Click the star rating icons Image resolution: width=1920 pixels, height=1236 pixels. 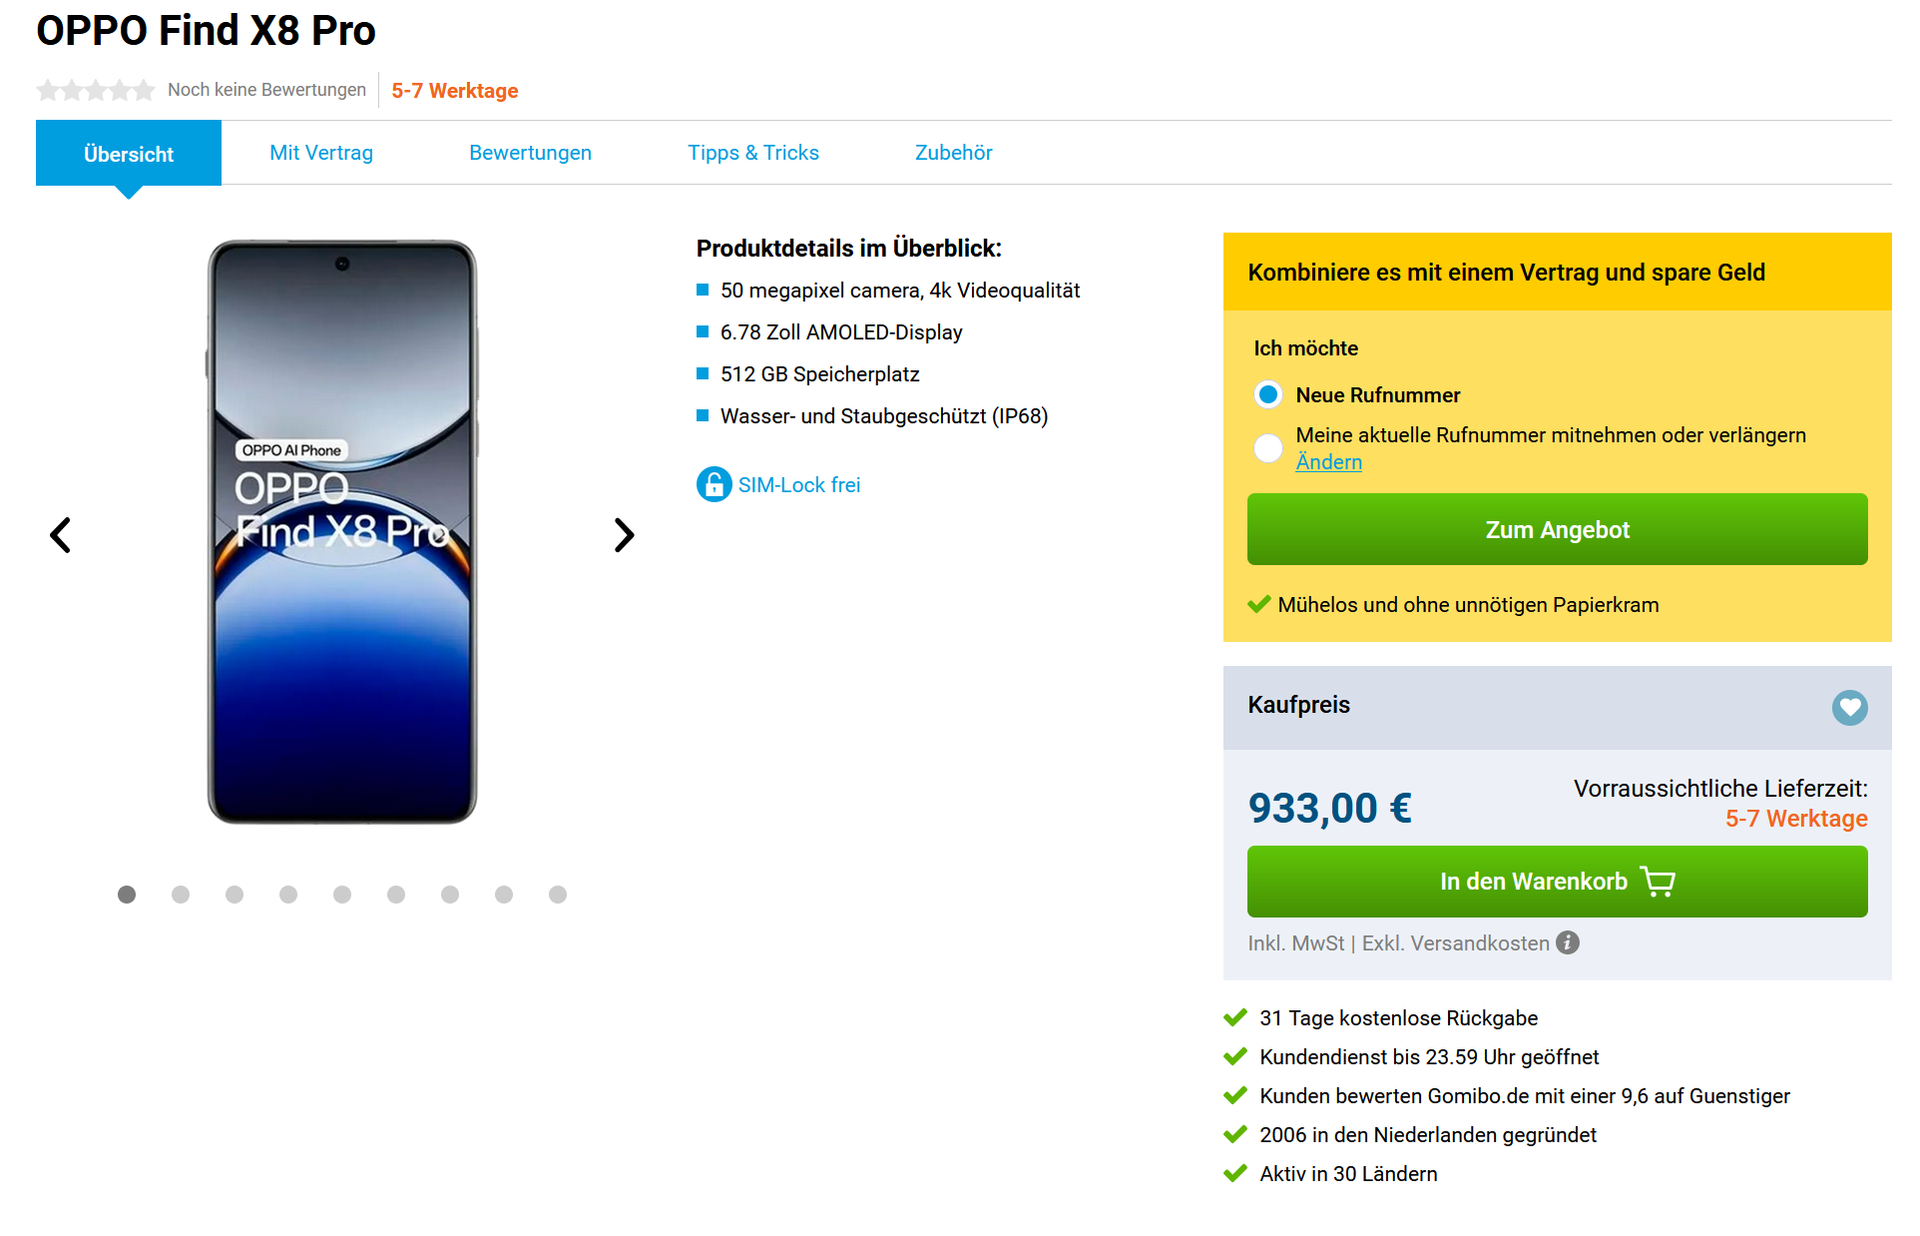95,90
